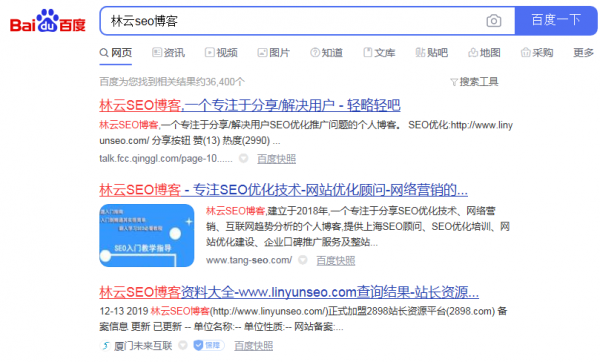The image size is (600, 362).
Task: Open the 图片 tab
Action: (x=274, y=52)
